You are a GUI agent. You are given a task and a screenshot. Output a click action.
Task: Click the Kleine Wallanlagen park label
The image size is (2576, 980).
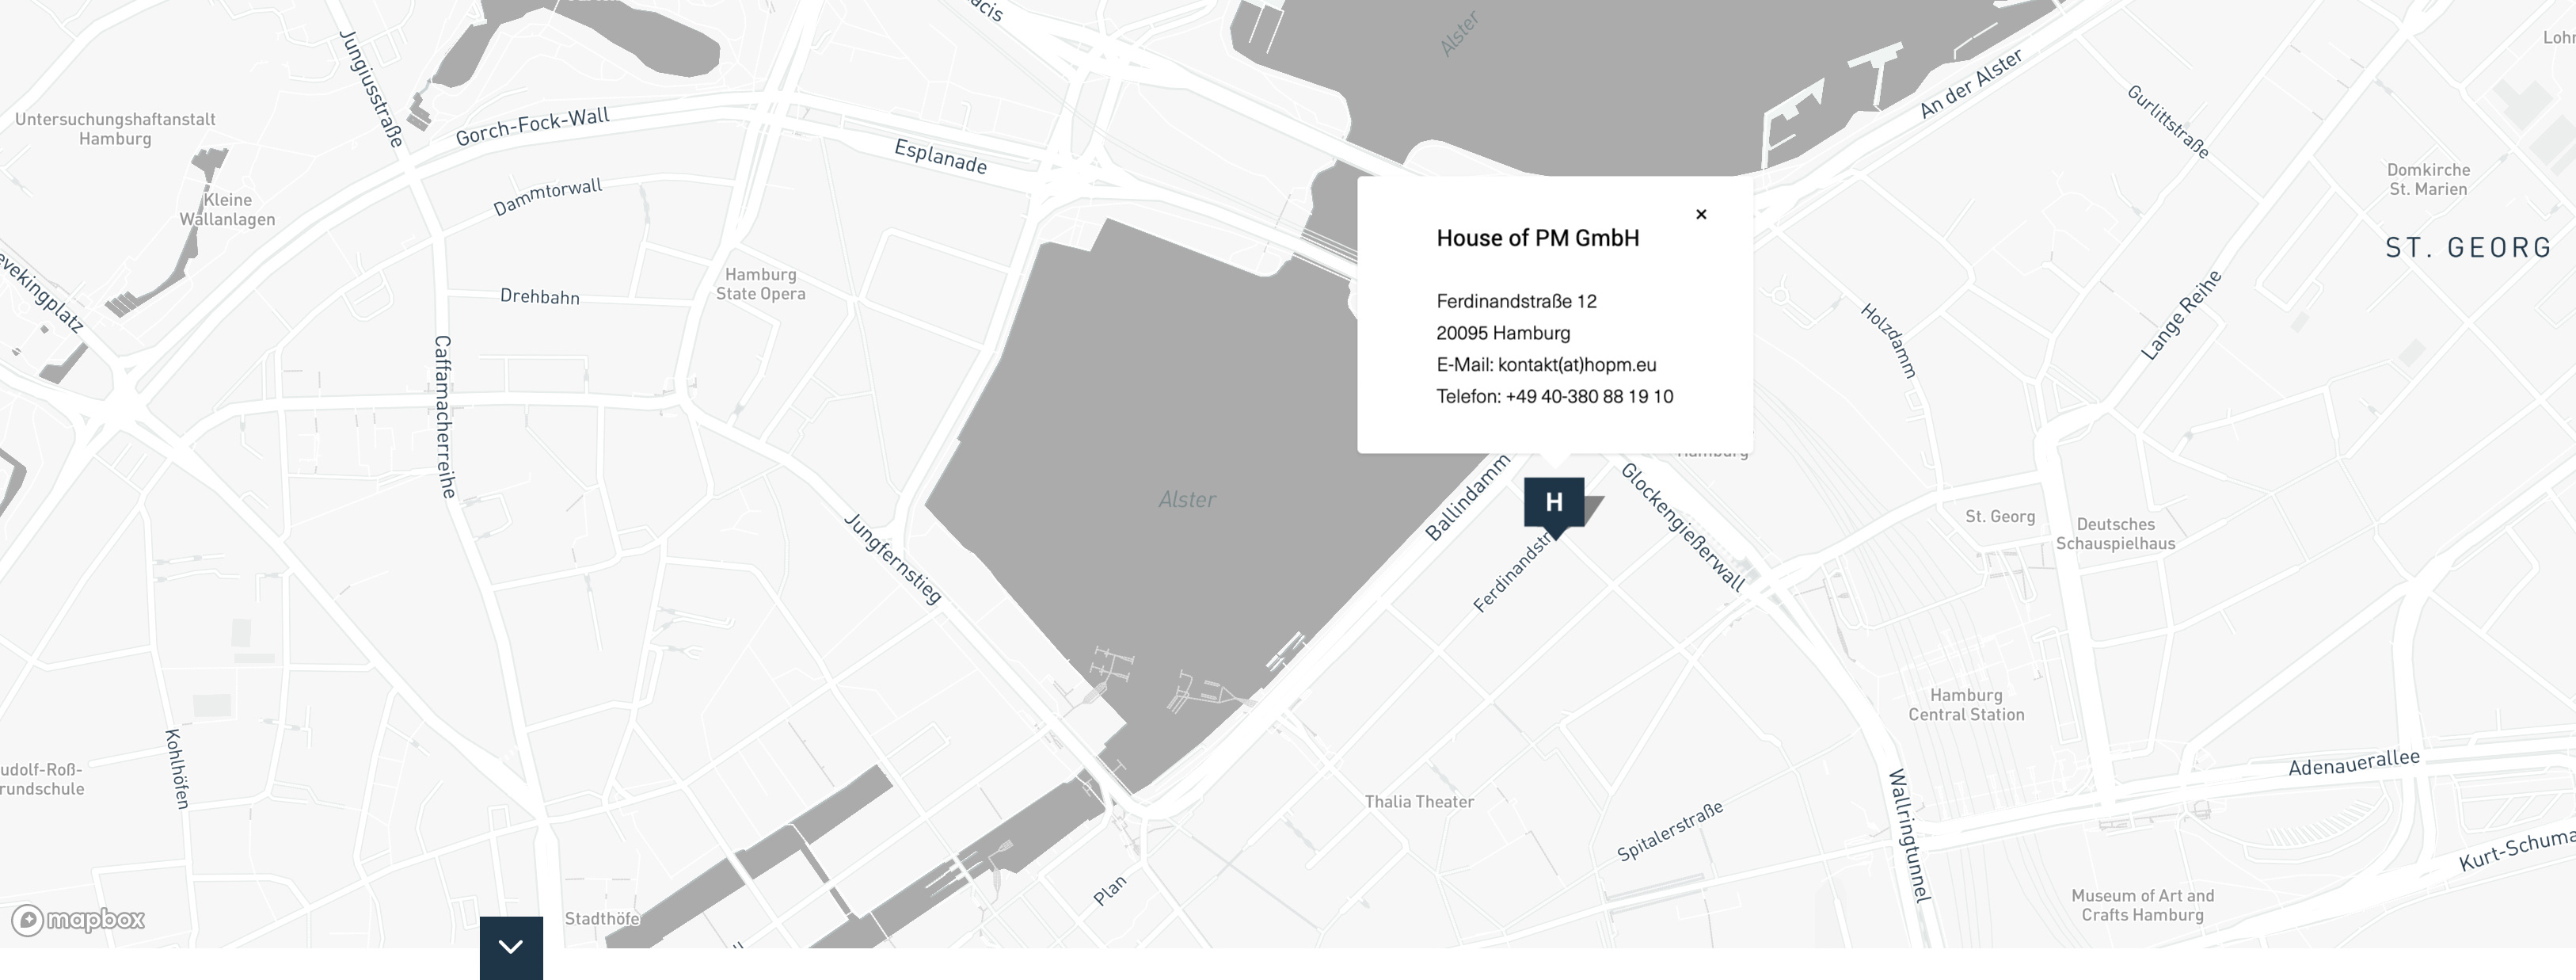click(x=227, y=209)
